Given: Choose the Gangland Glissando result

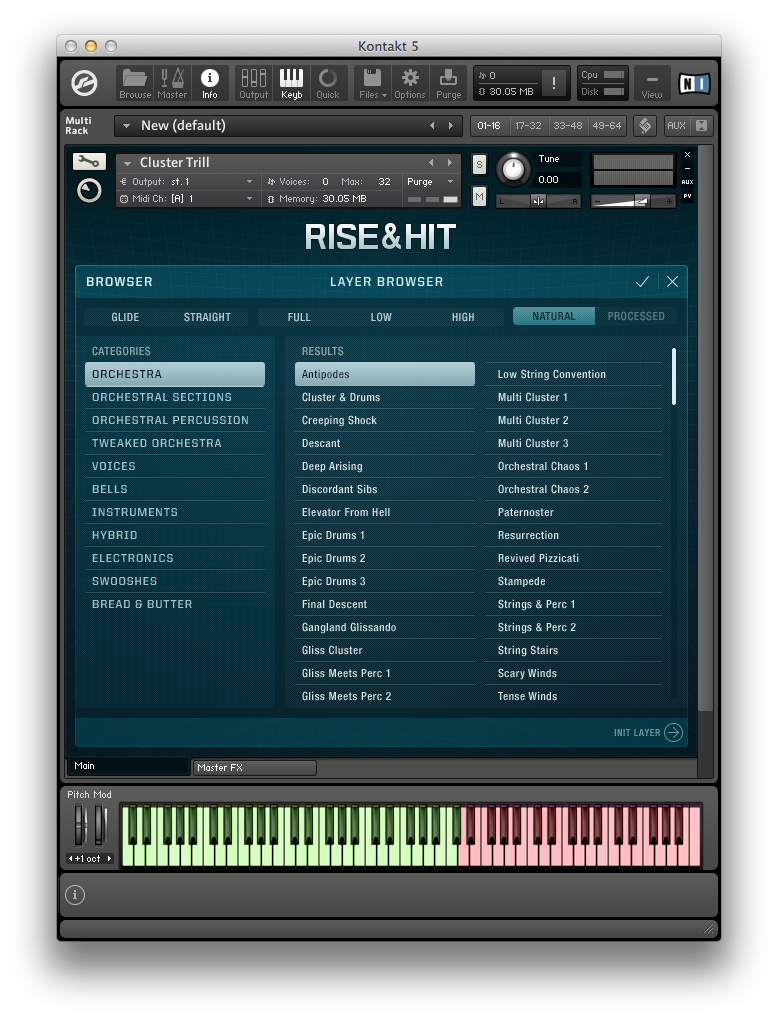Looking at the screenshot, I should tap(384, 627).
